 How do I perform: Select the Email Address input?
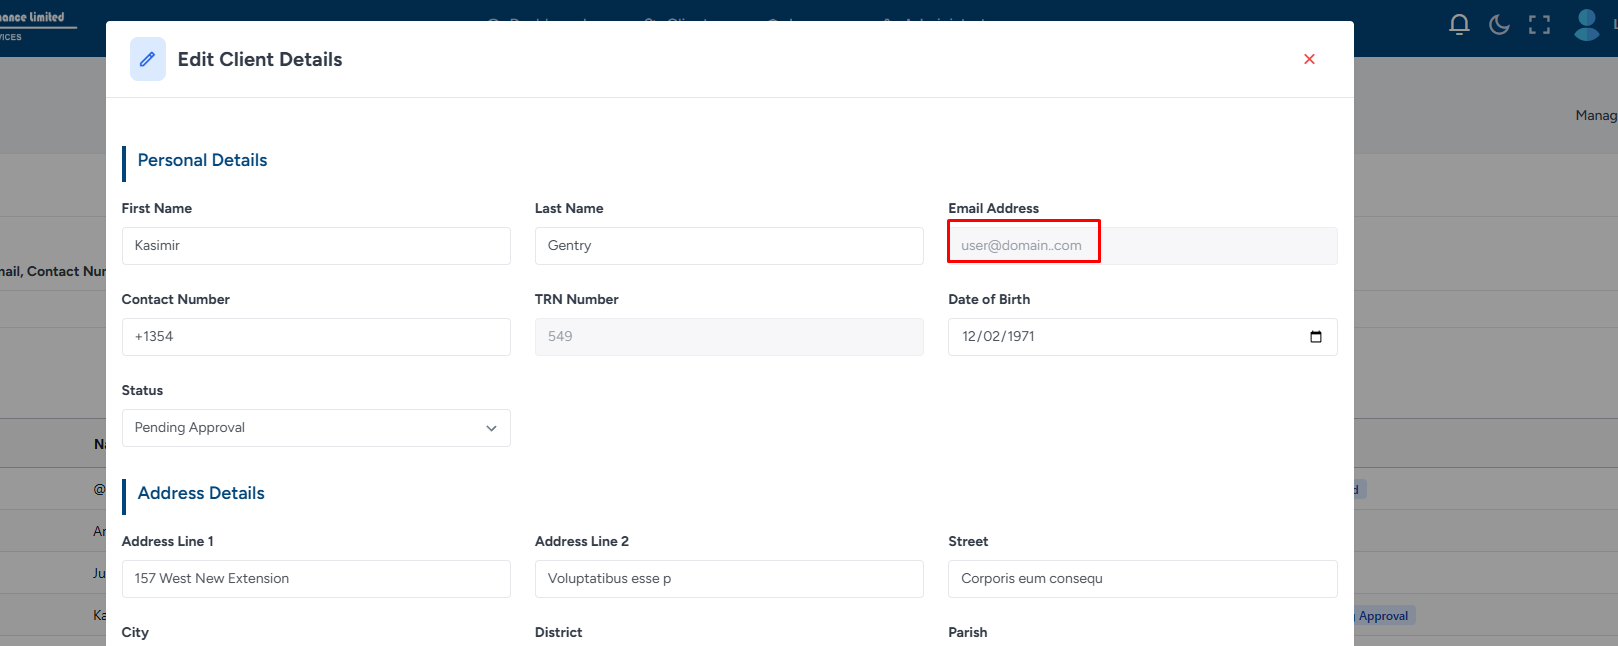click(x=1142, y=246)
